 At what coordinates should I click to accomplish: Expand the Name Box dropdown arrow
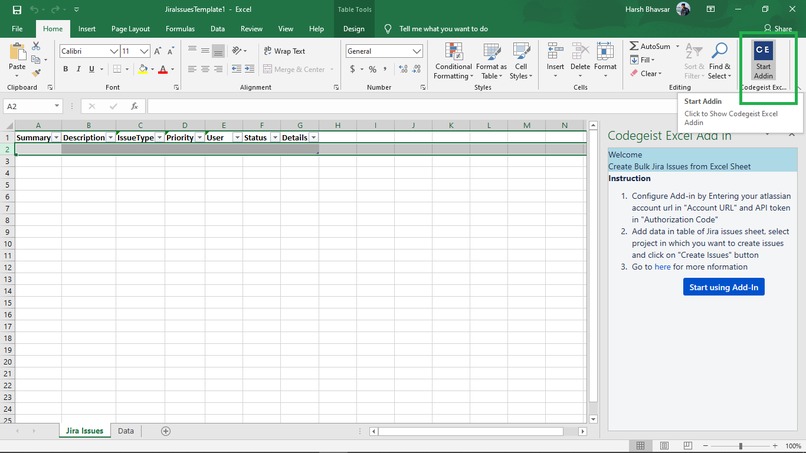(57, 106)
